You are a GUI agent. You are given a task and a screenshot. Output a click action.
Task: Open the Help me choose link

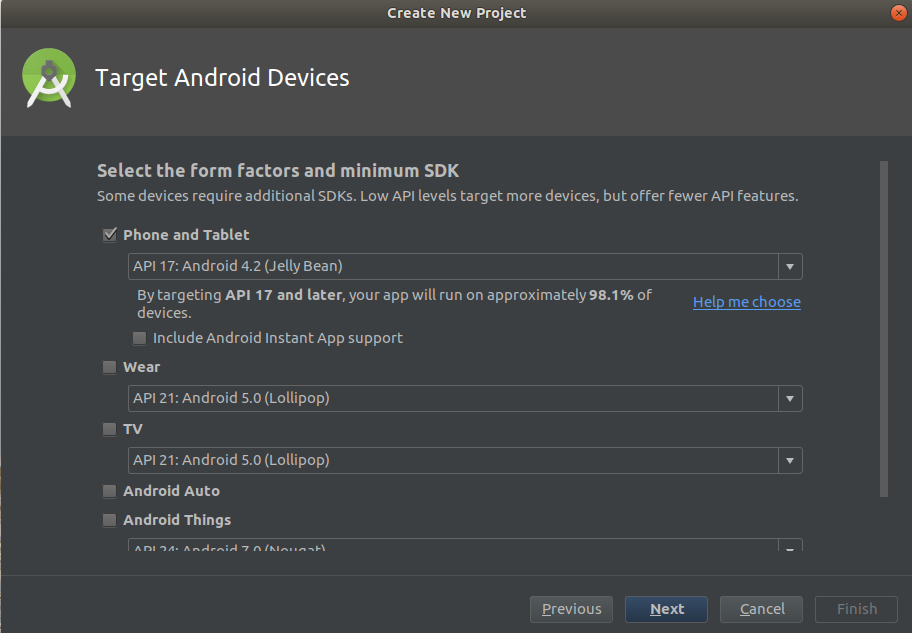(x=747, y=302)
